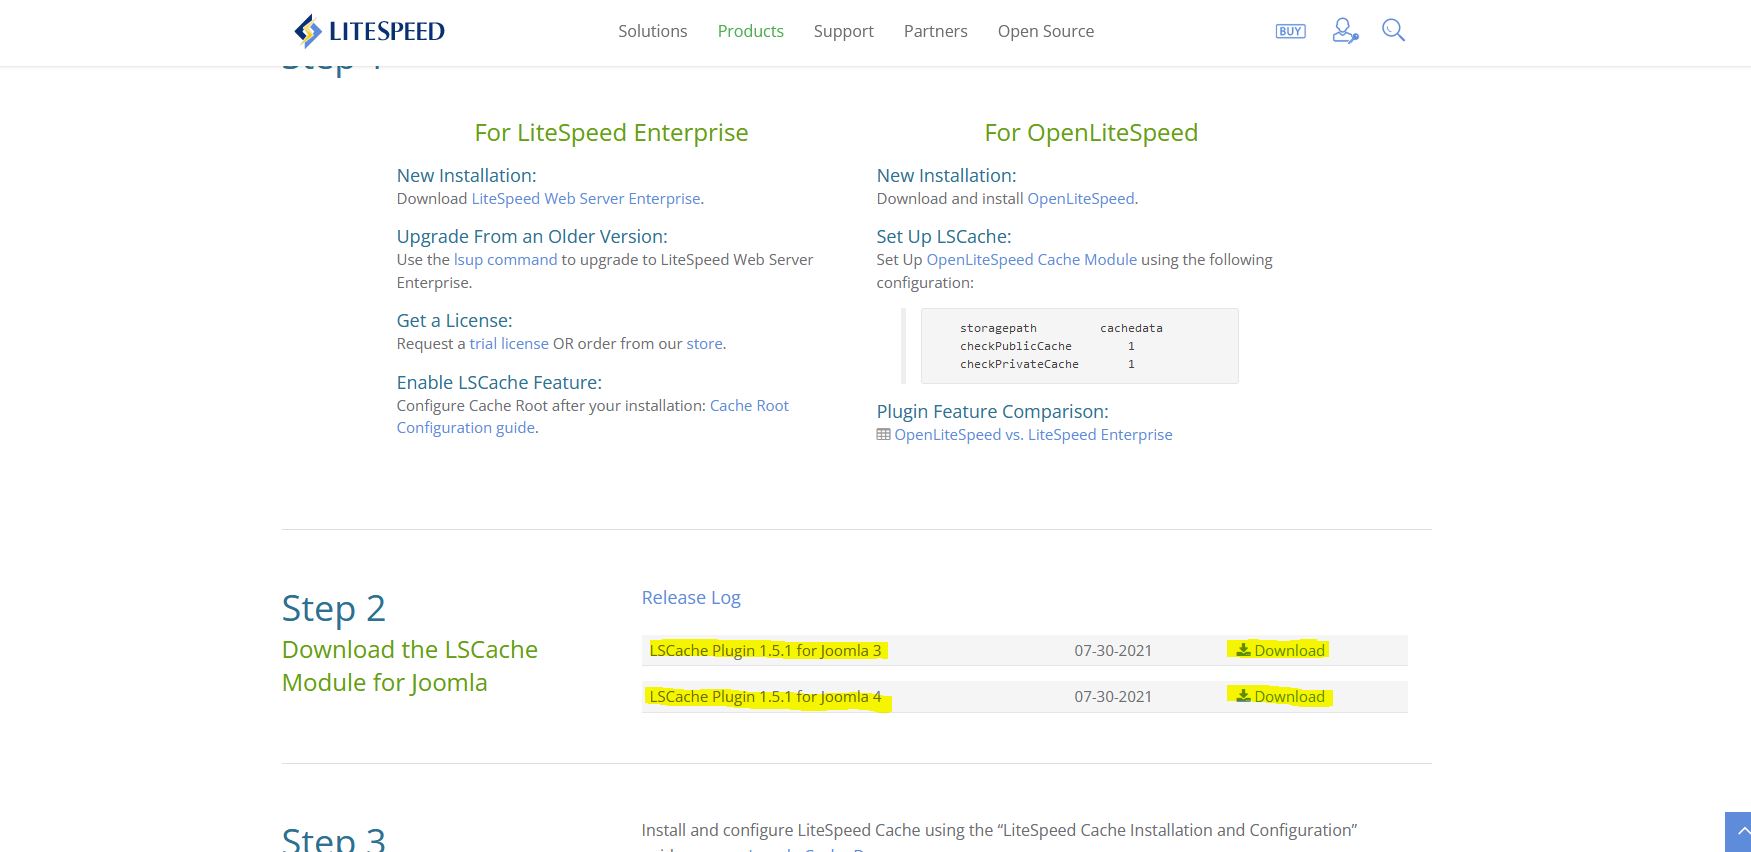This screenshot has height=852, width=1751.
Task: Click the Get a License heading
Action: tap(454, 320)
